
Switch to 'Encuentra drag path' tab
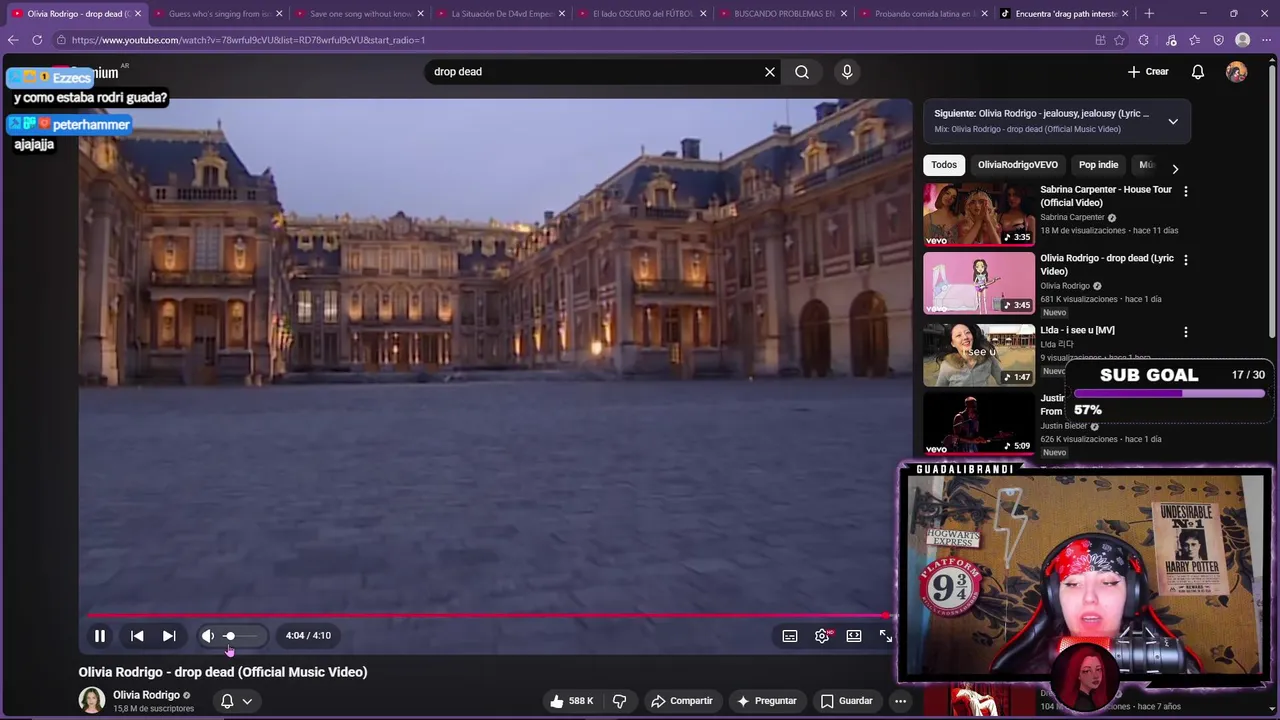1065,14
